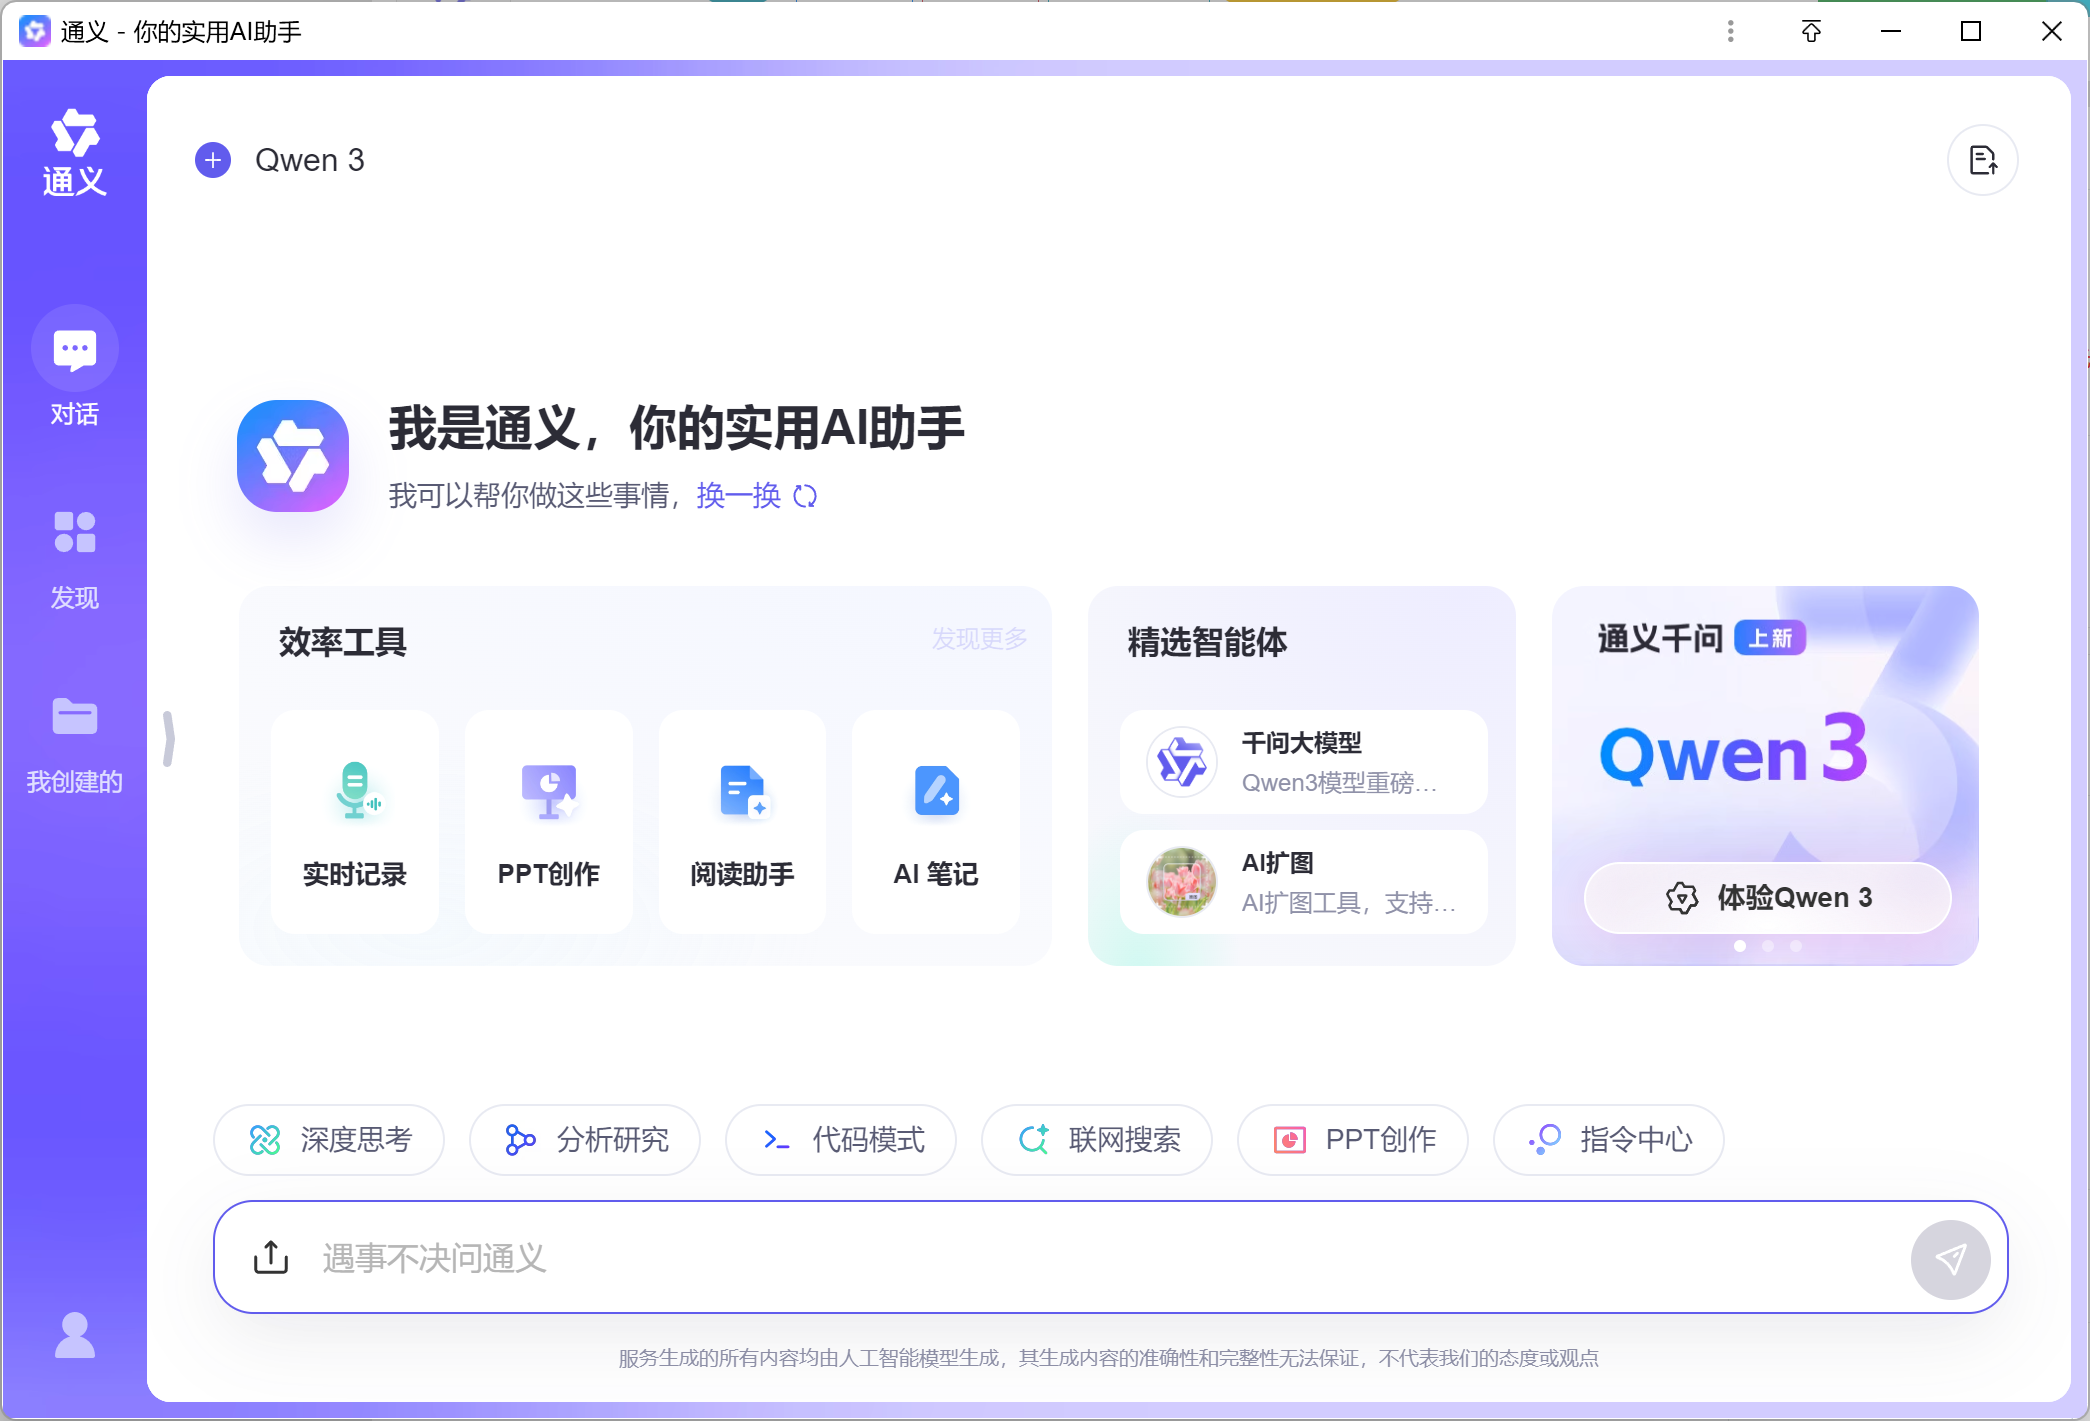
Task: Open the 实时记录 tool card
Action: [x=355, y=821]
